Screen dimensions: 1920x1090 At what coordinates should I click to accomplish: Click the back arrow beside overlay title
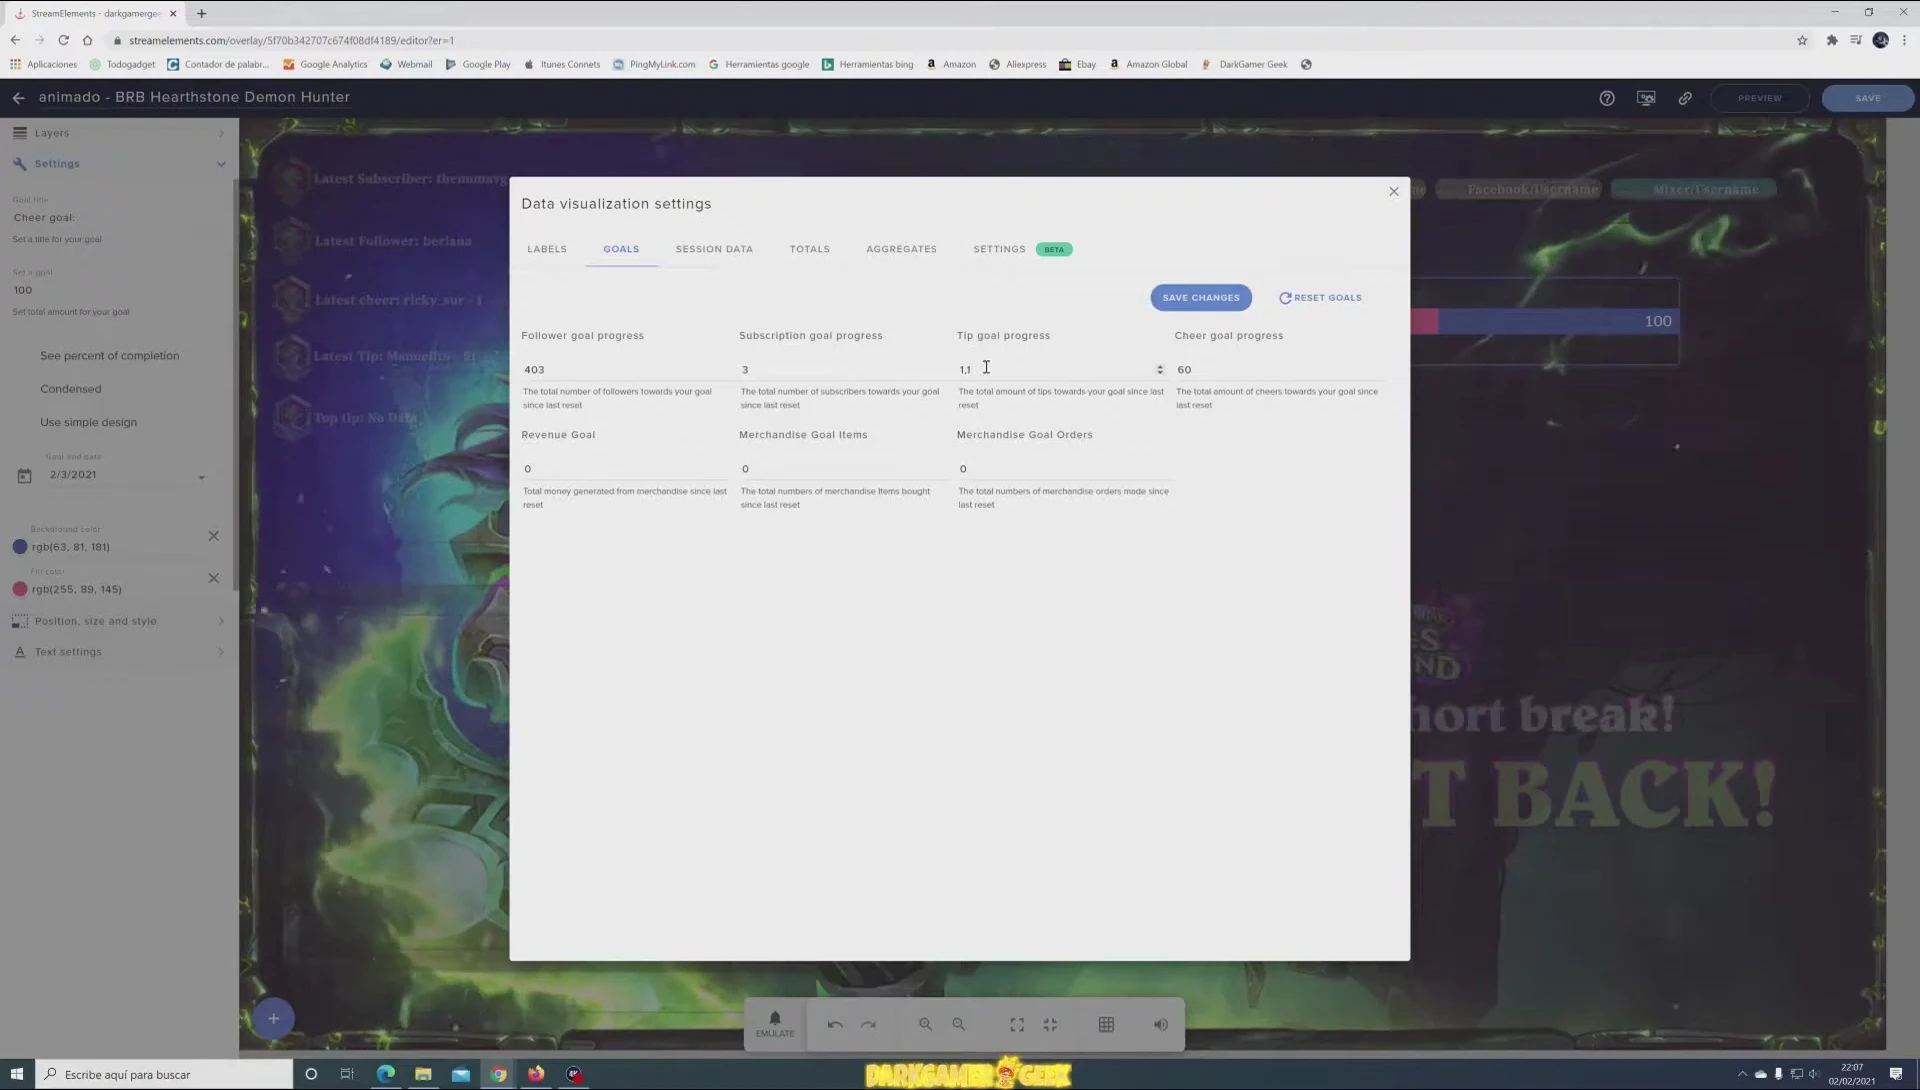click(x=18, y=98)
